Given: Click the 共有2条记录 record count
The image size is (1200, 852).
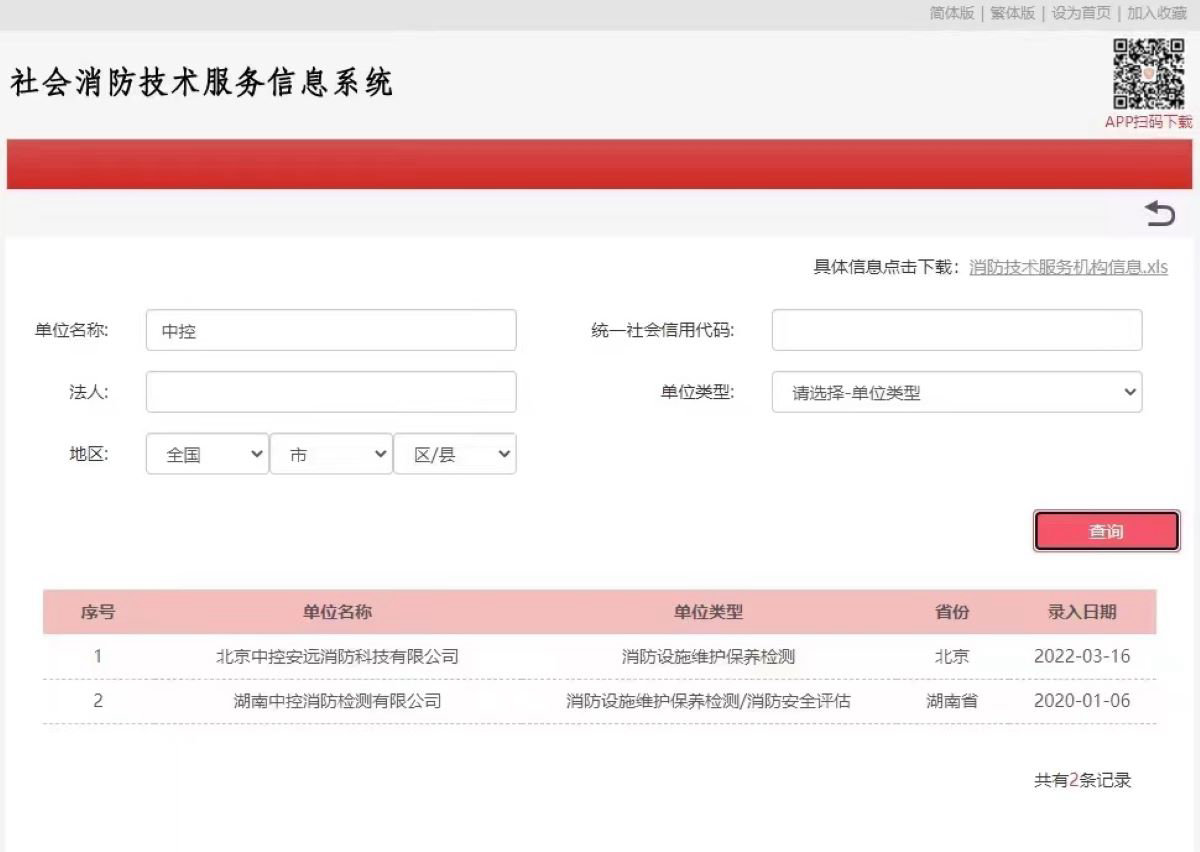Looking at the screenshot, I should tap(1083, 780).
